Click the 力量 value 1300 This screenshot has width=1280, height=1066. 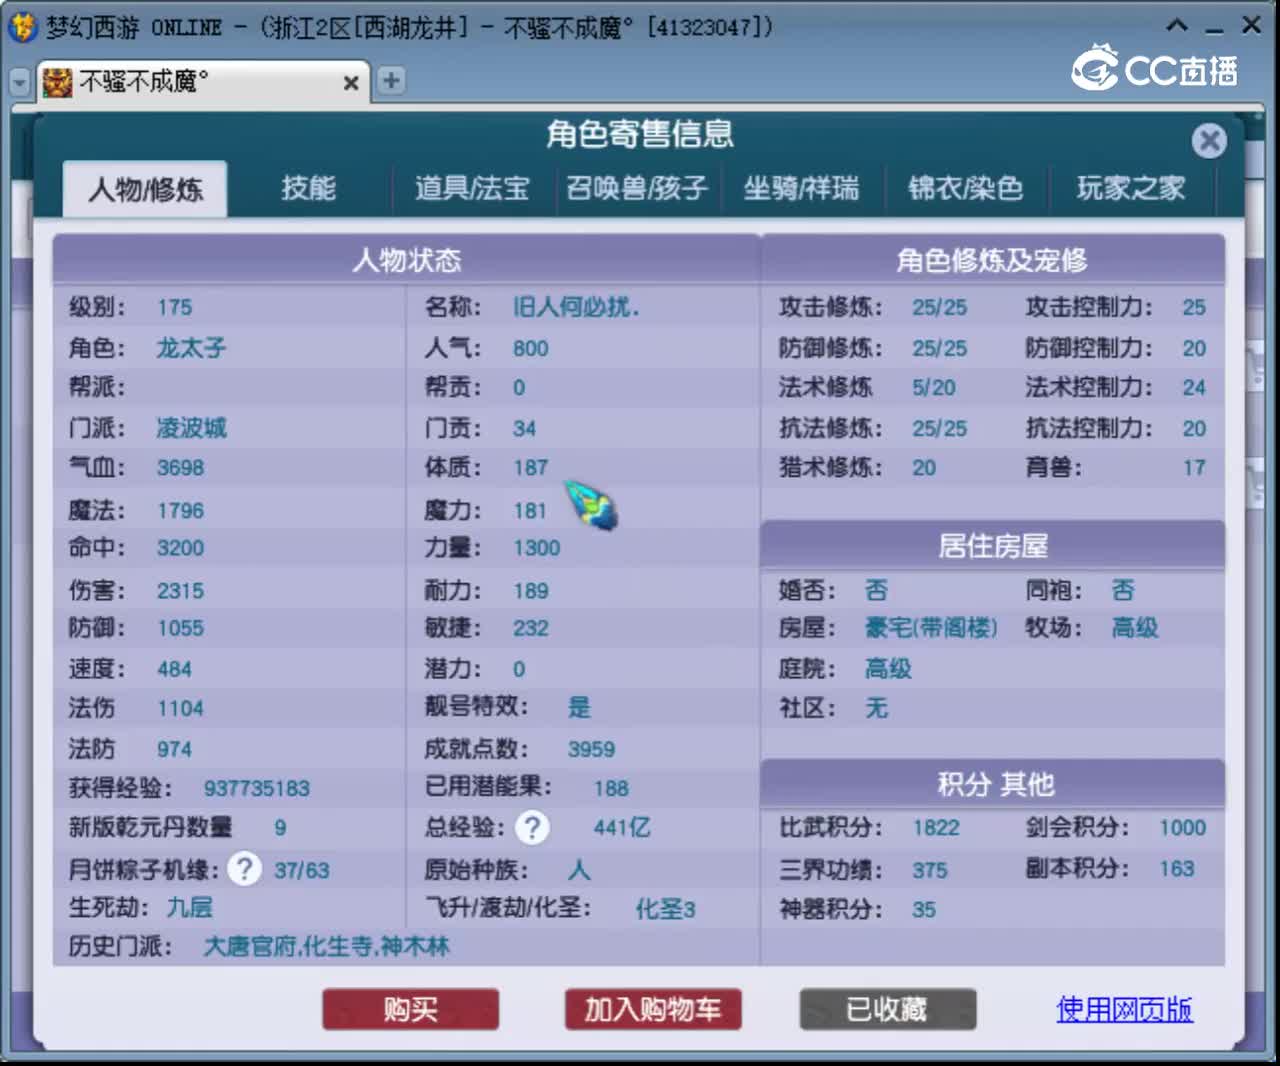(537, 548)
